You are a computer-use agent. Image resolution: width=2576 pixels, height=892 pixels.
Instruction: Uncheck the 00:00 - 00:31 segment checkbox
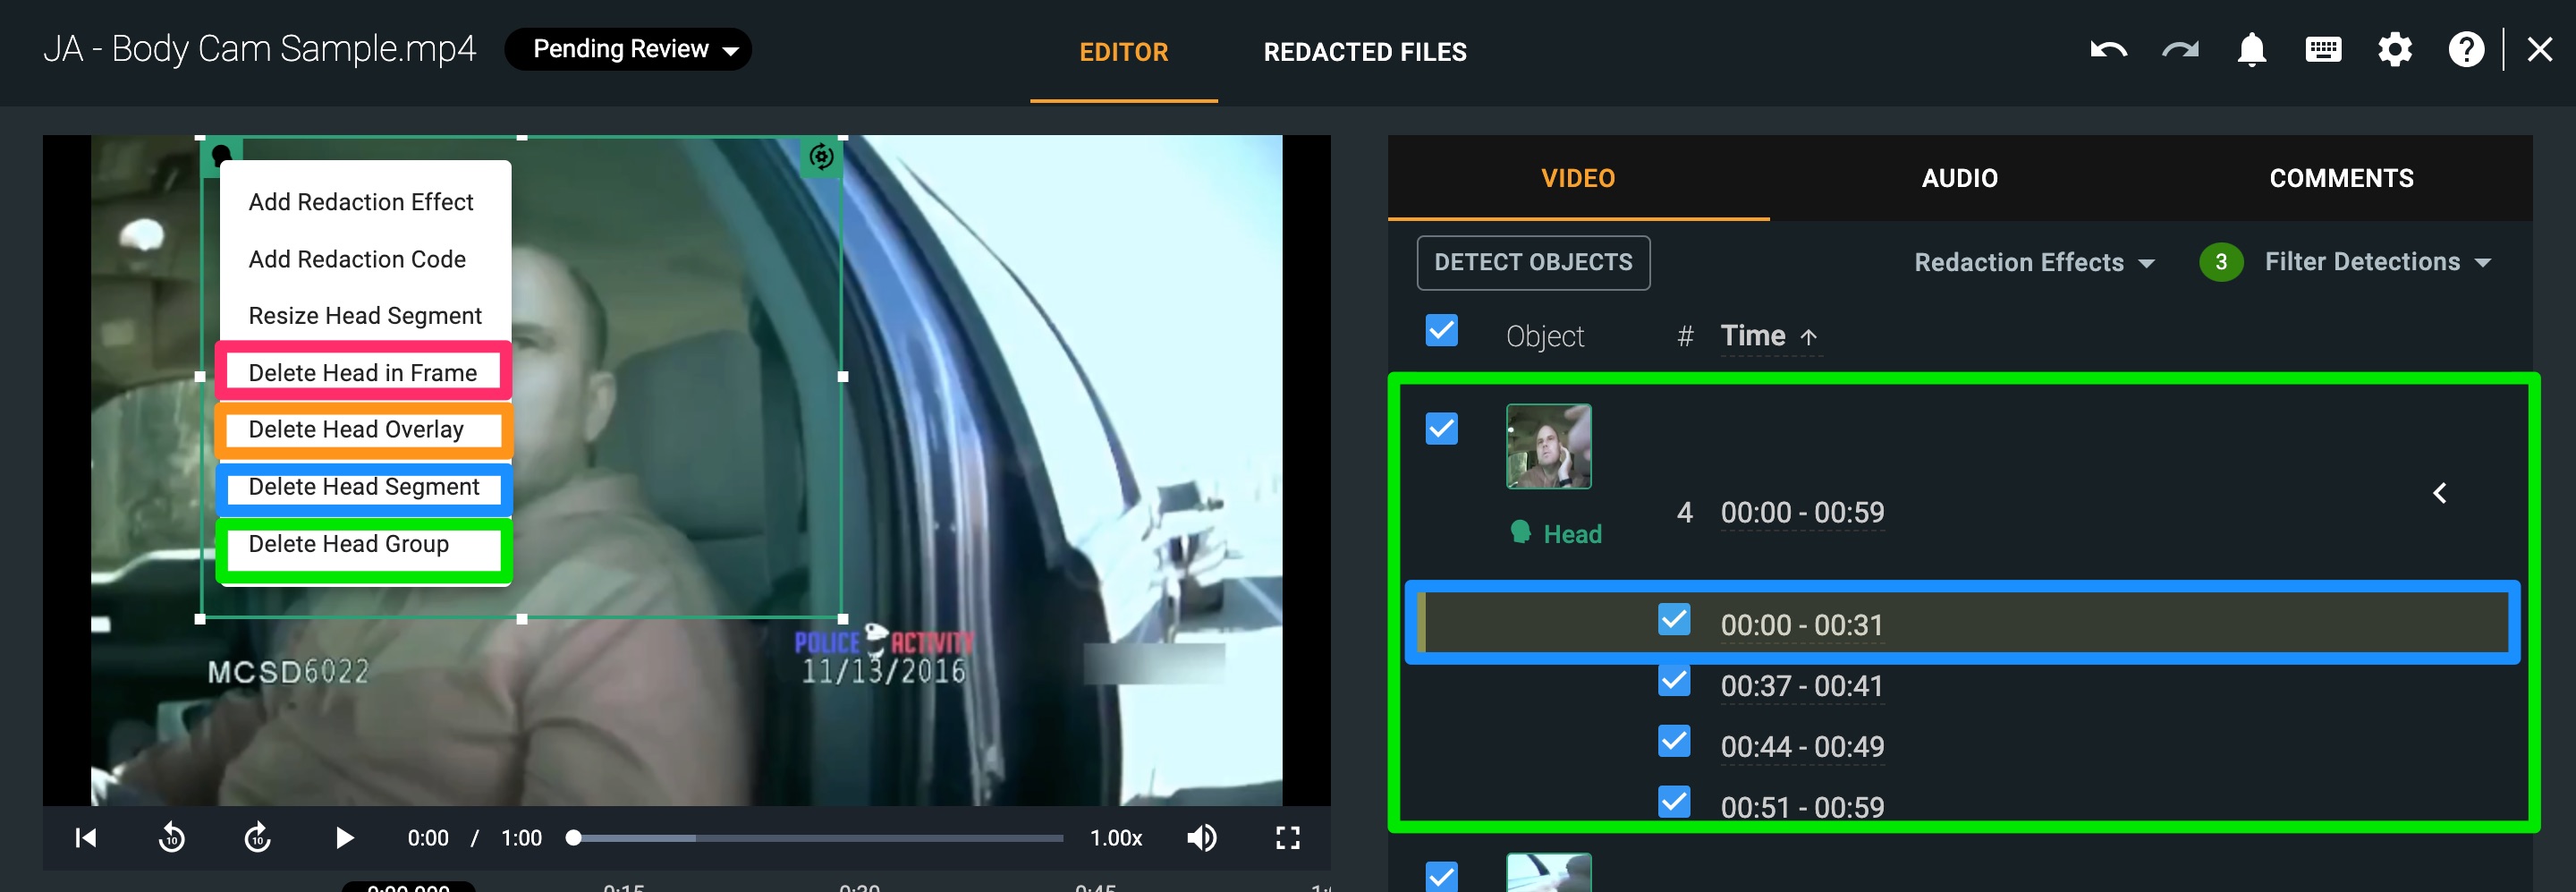click(x=1673, y=620)
